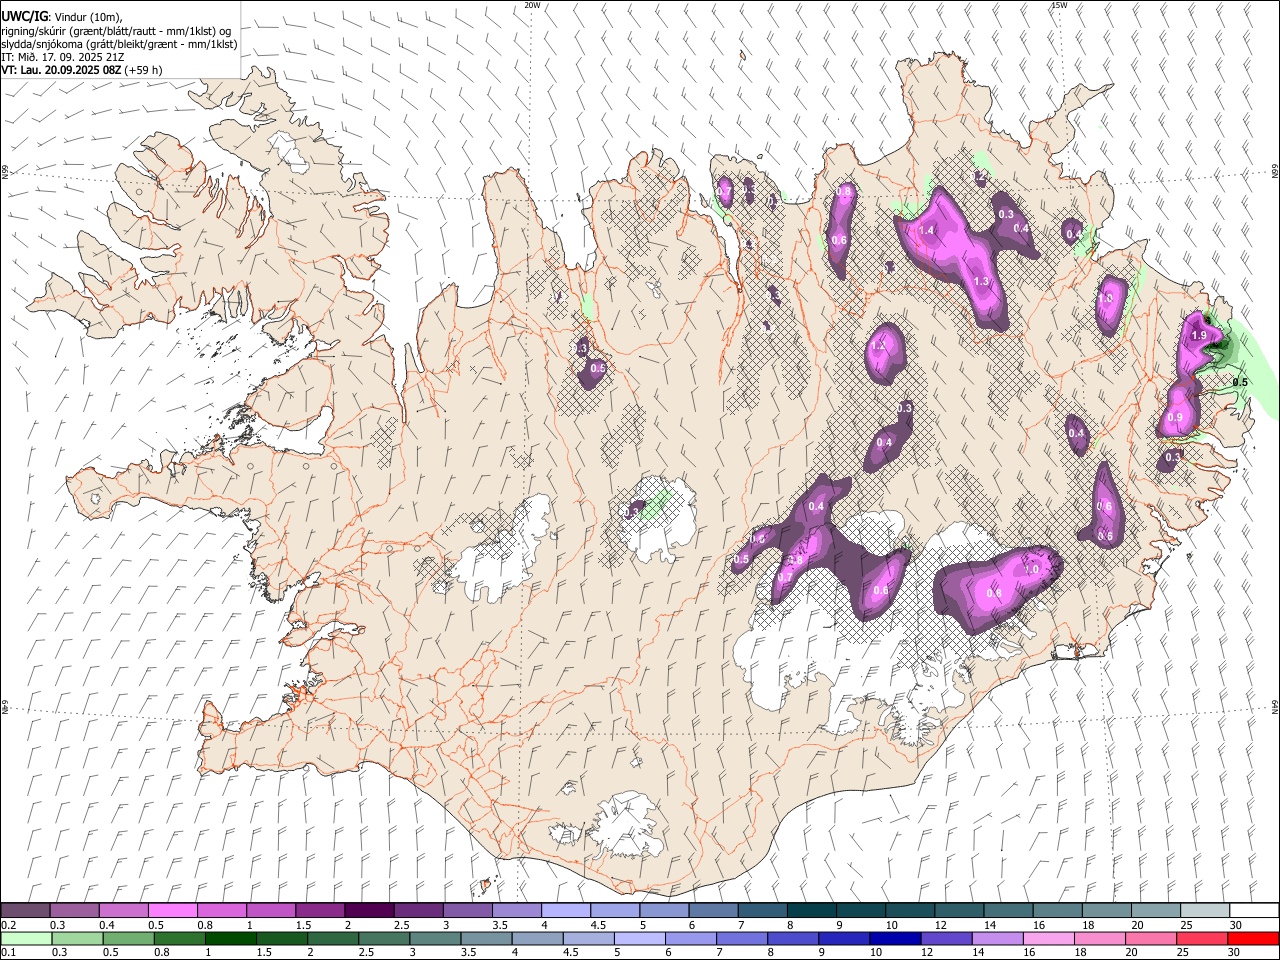Viewport: 1280px width, 960px height.
Task: Pick the dark teal swatch between 8 and 9
Action: [810, 911]
